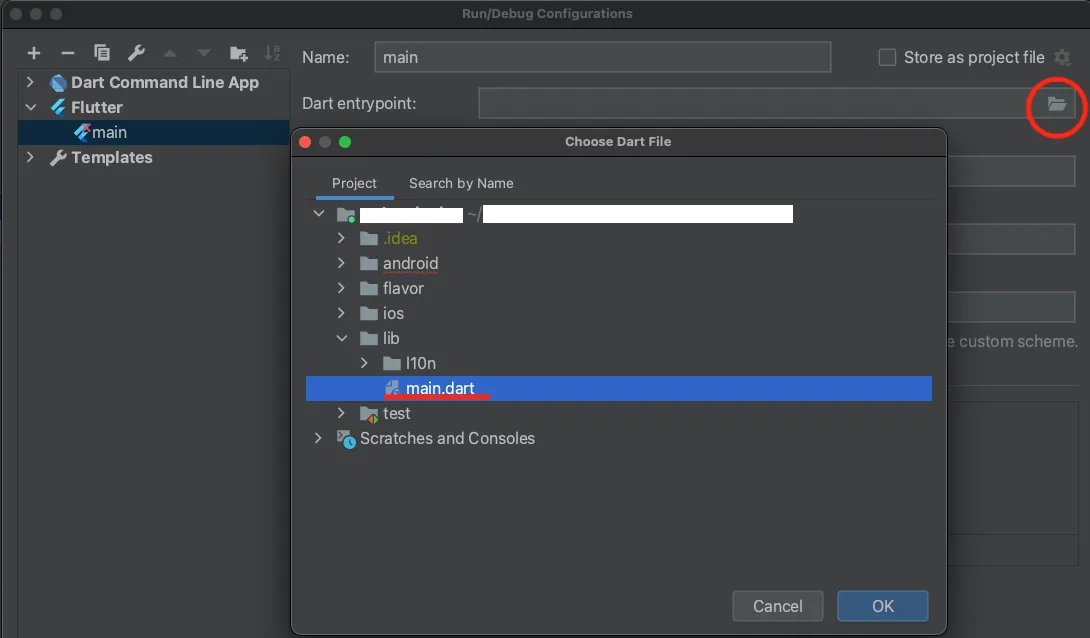
Task: Confirm file selection with OK
Action: [x=882, y=606]
